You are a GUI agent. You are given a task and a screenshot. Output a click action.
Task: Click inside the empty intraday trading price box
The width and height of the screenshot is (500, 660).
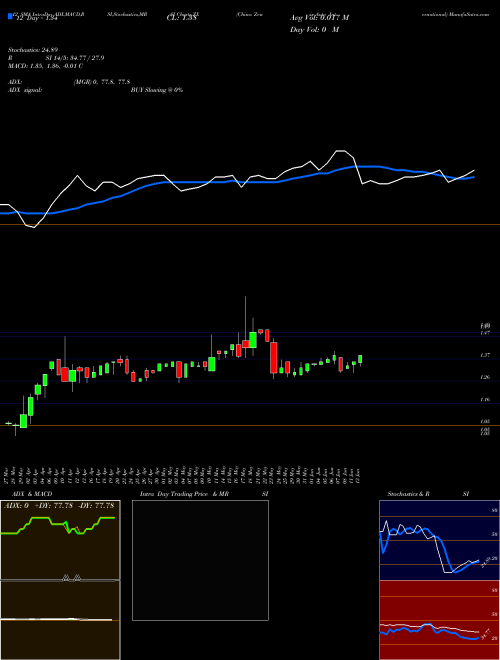tap(200, 560)
